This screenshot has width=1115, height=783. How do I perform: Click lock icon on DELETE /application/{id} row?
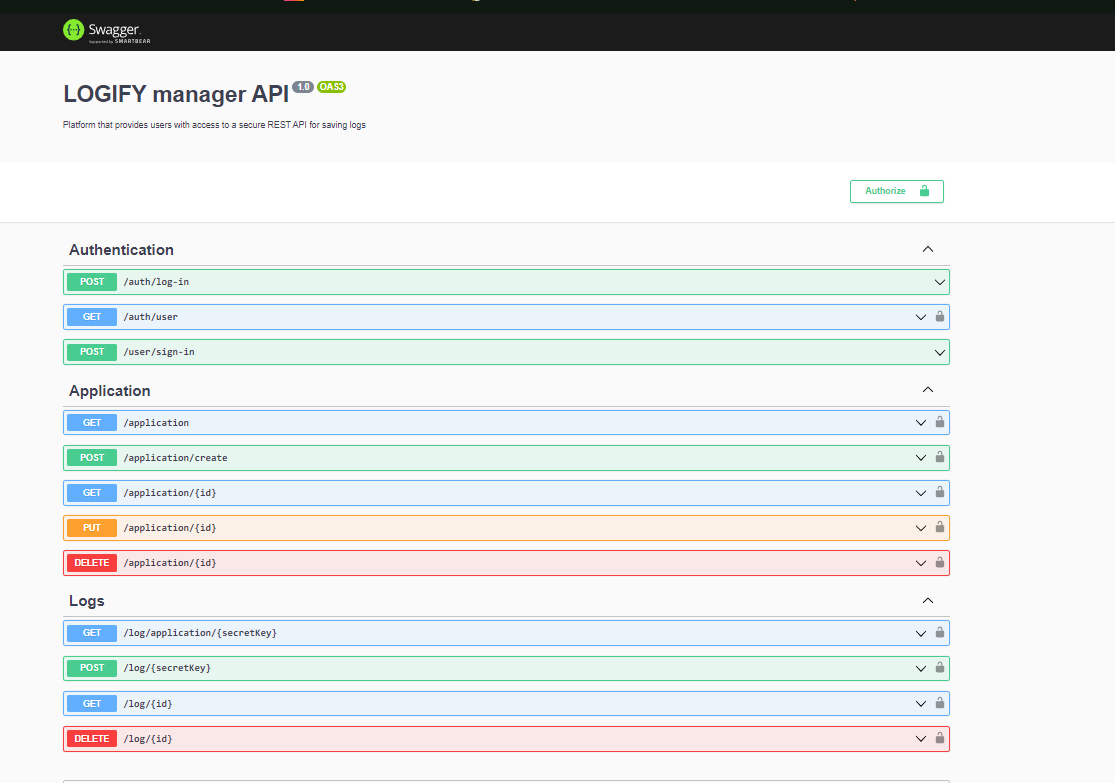click(x=940, y=563)
